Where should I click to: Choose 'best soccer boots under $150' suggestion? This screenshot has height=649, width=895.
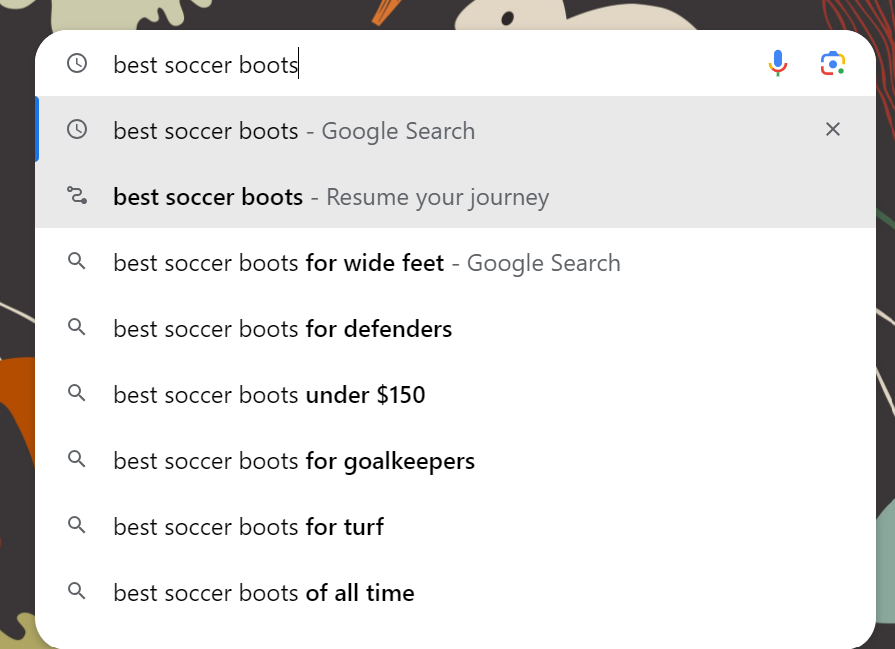269,395
